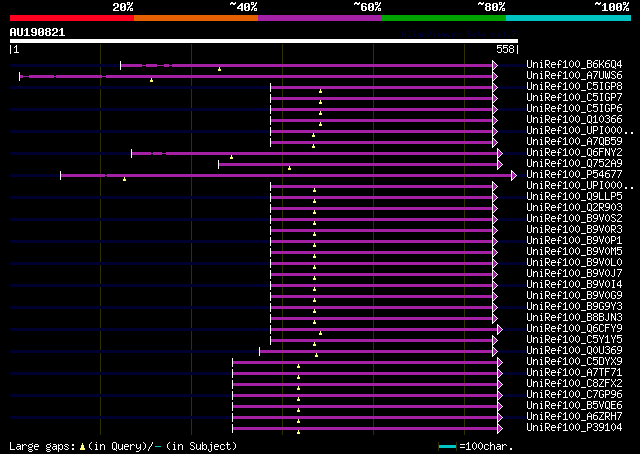Click yellow gap marker under P54677 bar

click(124, 179)
